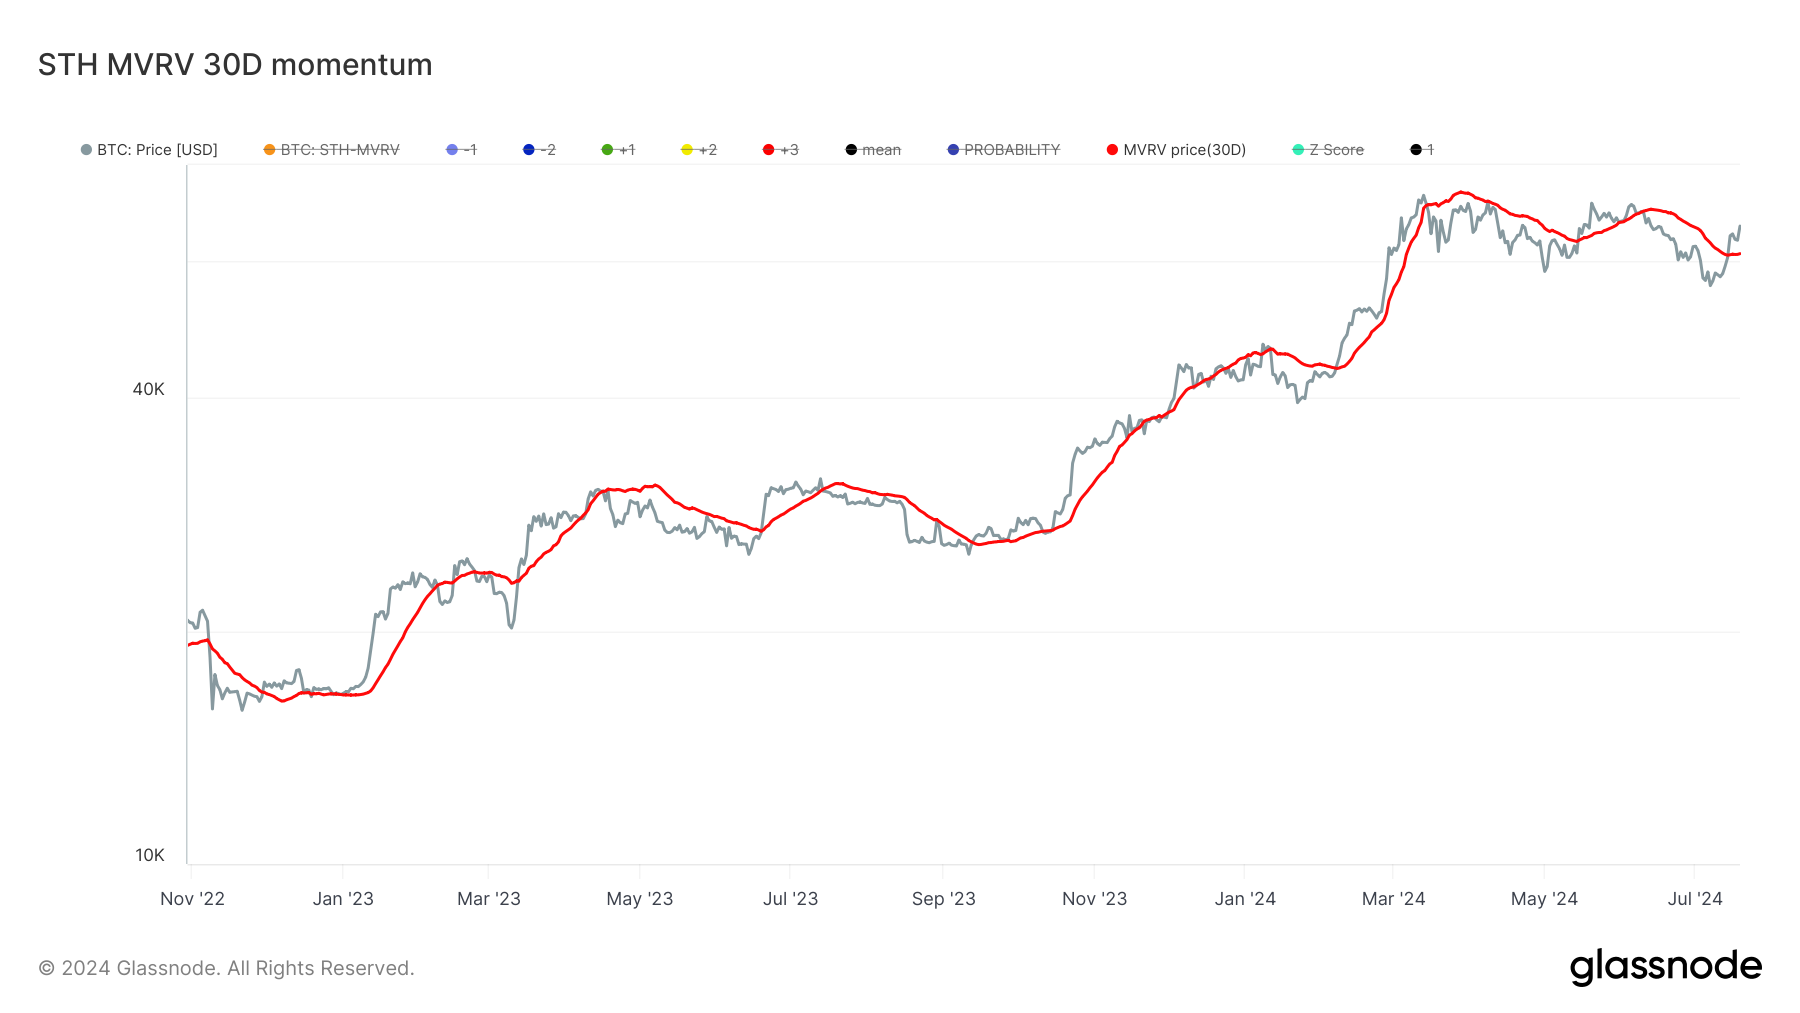The height and width of the screenshot is (1013, 1800).
Task: Enable the +1 band legend entry
Action: (x=618, y=150)
